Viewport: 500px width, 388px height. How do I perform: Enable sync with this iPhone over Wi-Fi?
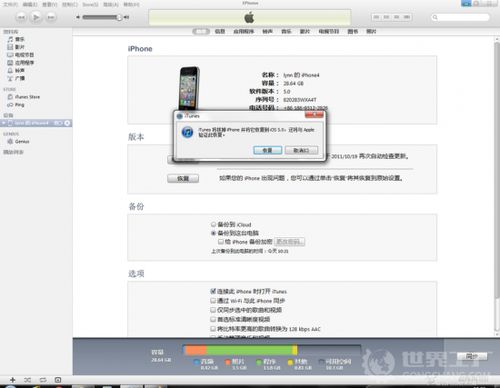[213, 301]
